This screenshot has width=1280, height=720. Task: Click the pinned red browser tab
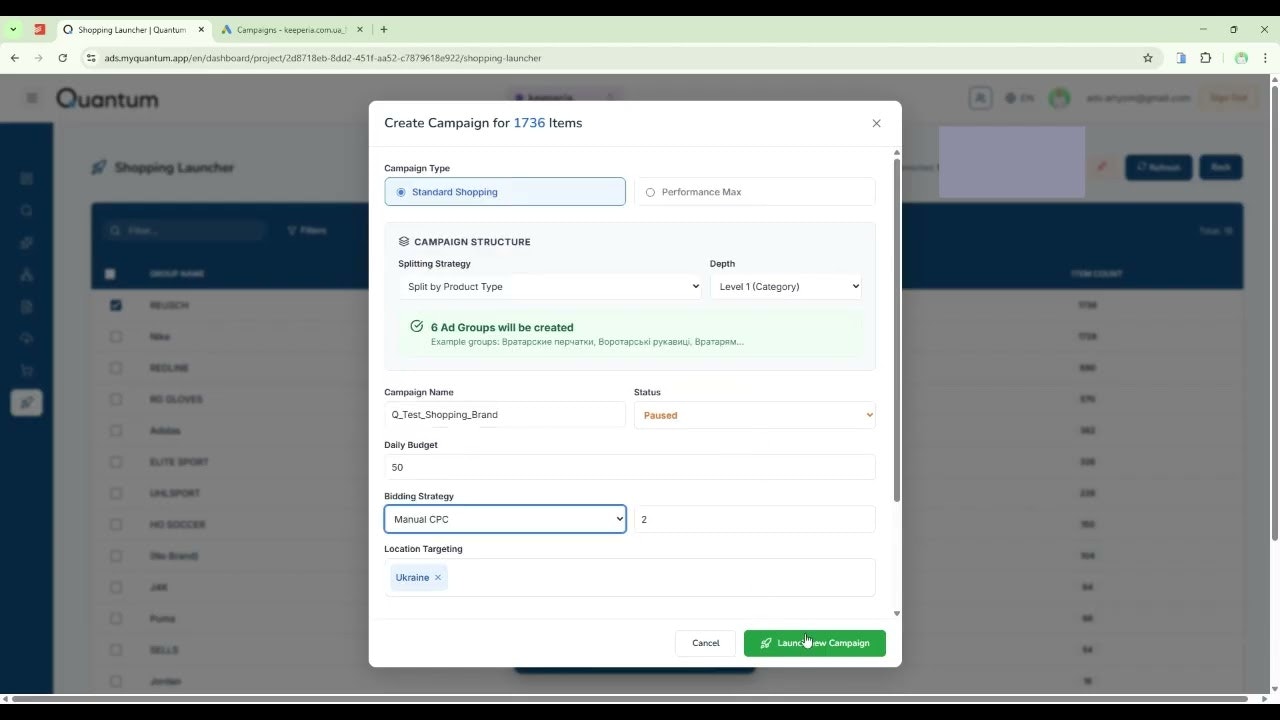click(40, 30)
